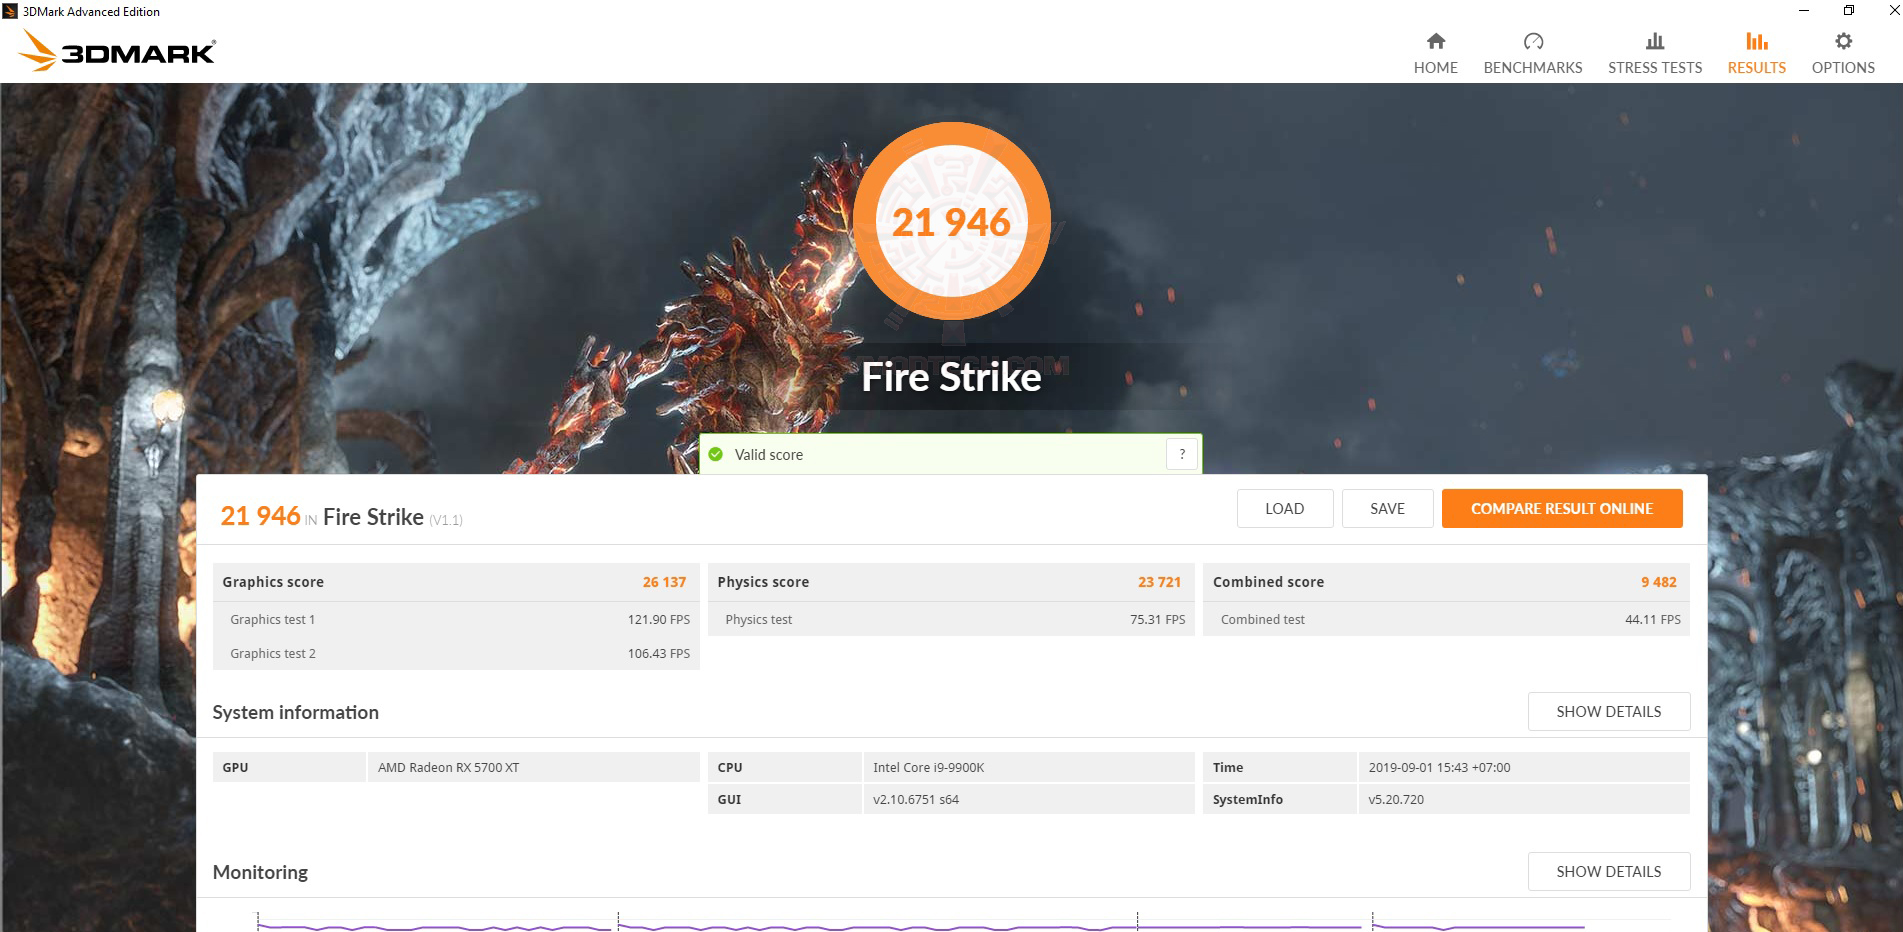Click the Results bar-chart icon
This screenshot has width=1903, height=932.
tap(1755, 42)
